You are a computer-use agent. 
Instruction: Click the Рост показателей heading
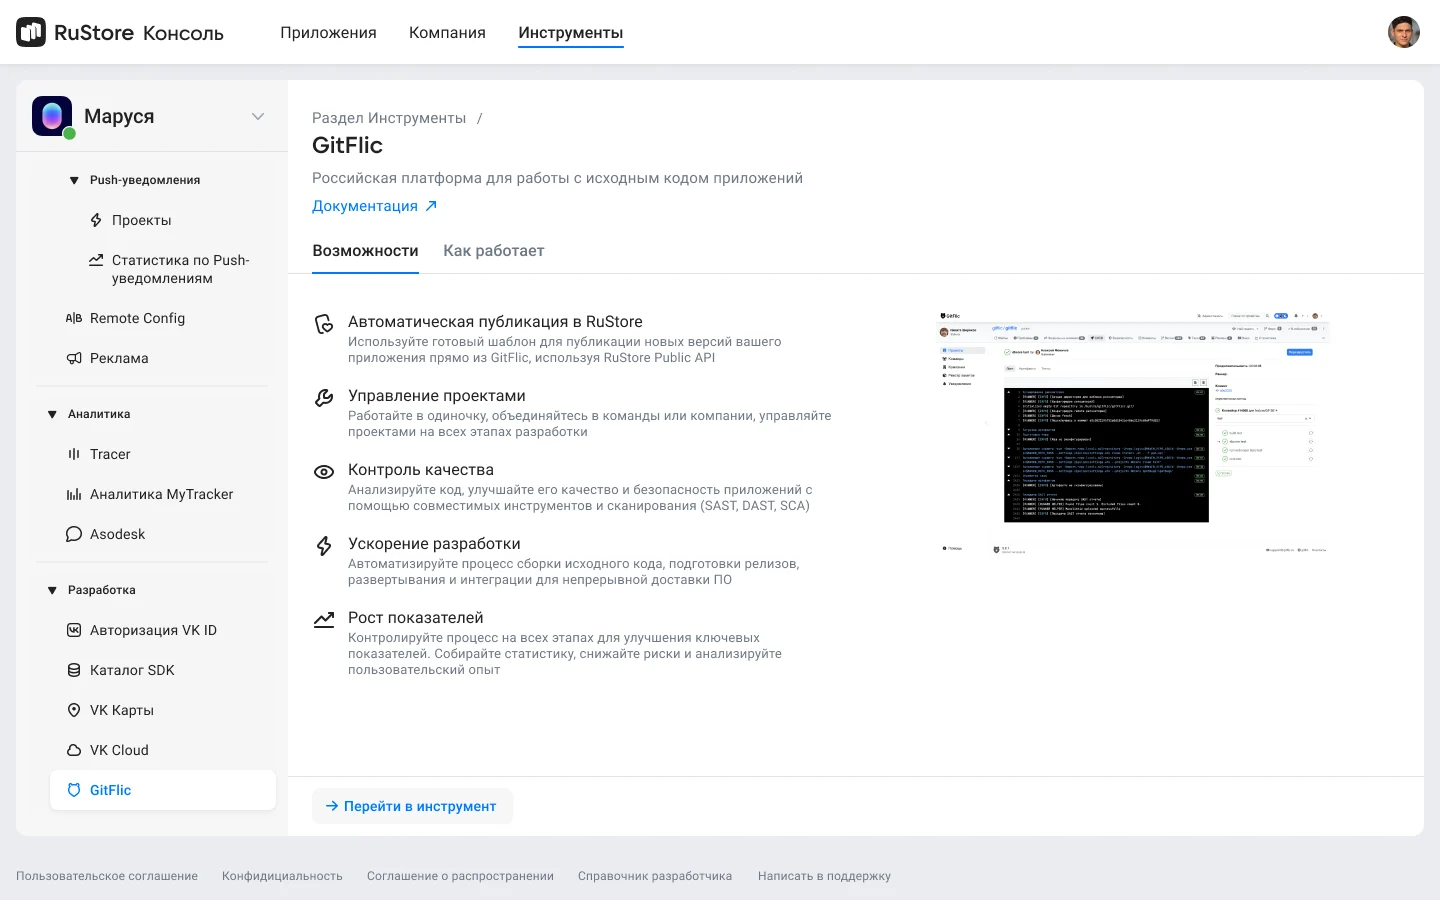416,618
